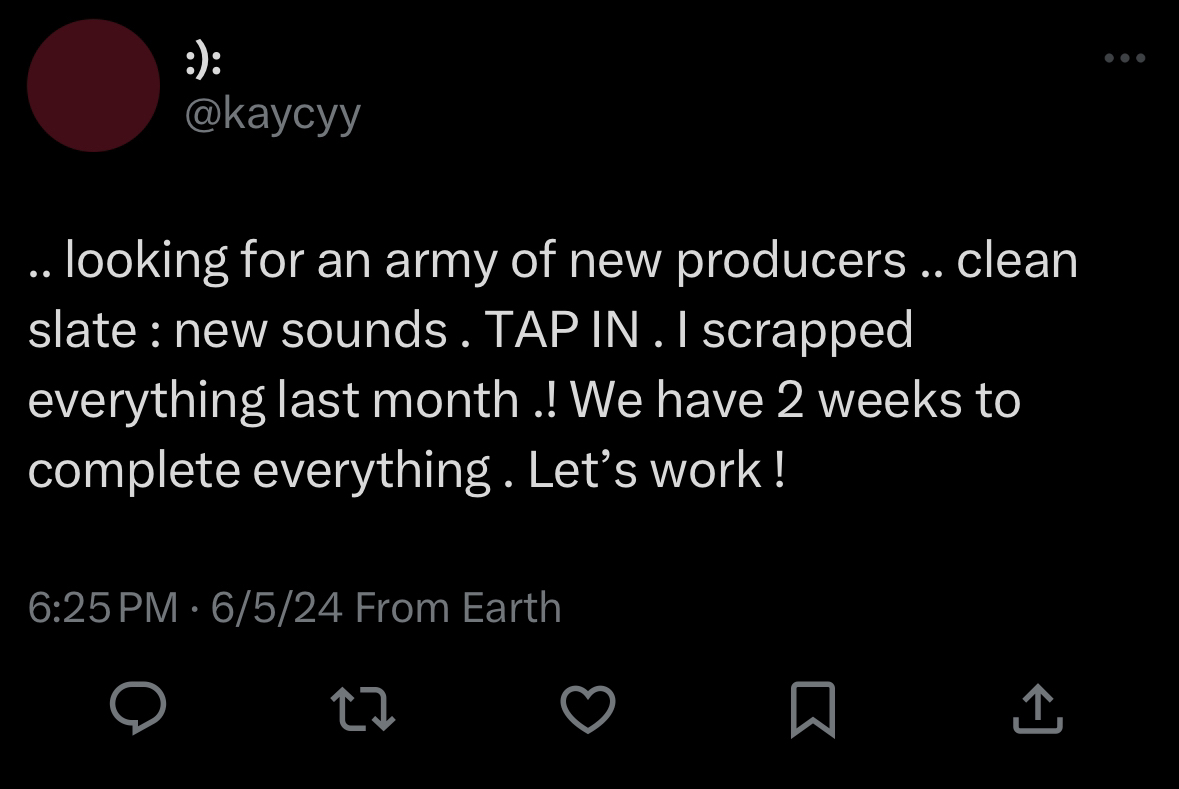Open the share icon for this tweet
The width and height of the screenshot is (1179, 789).
tap(1036, 709)
